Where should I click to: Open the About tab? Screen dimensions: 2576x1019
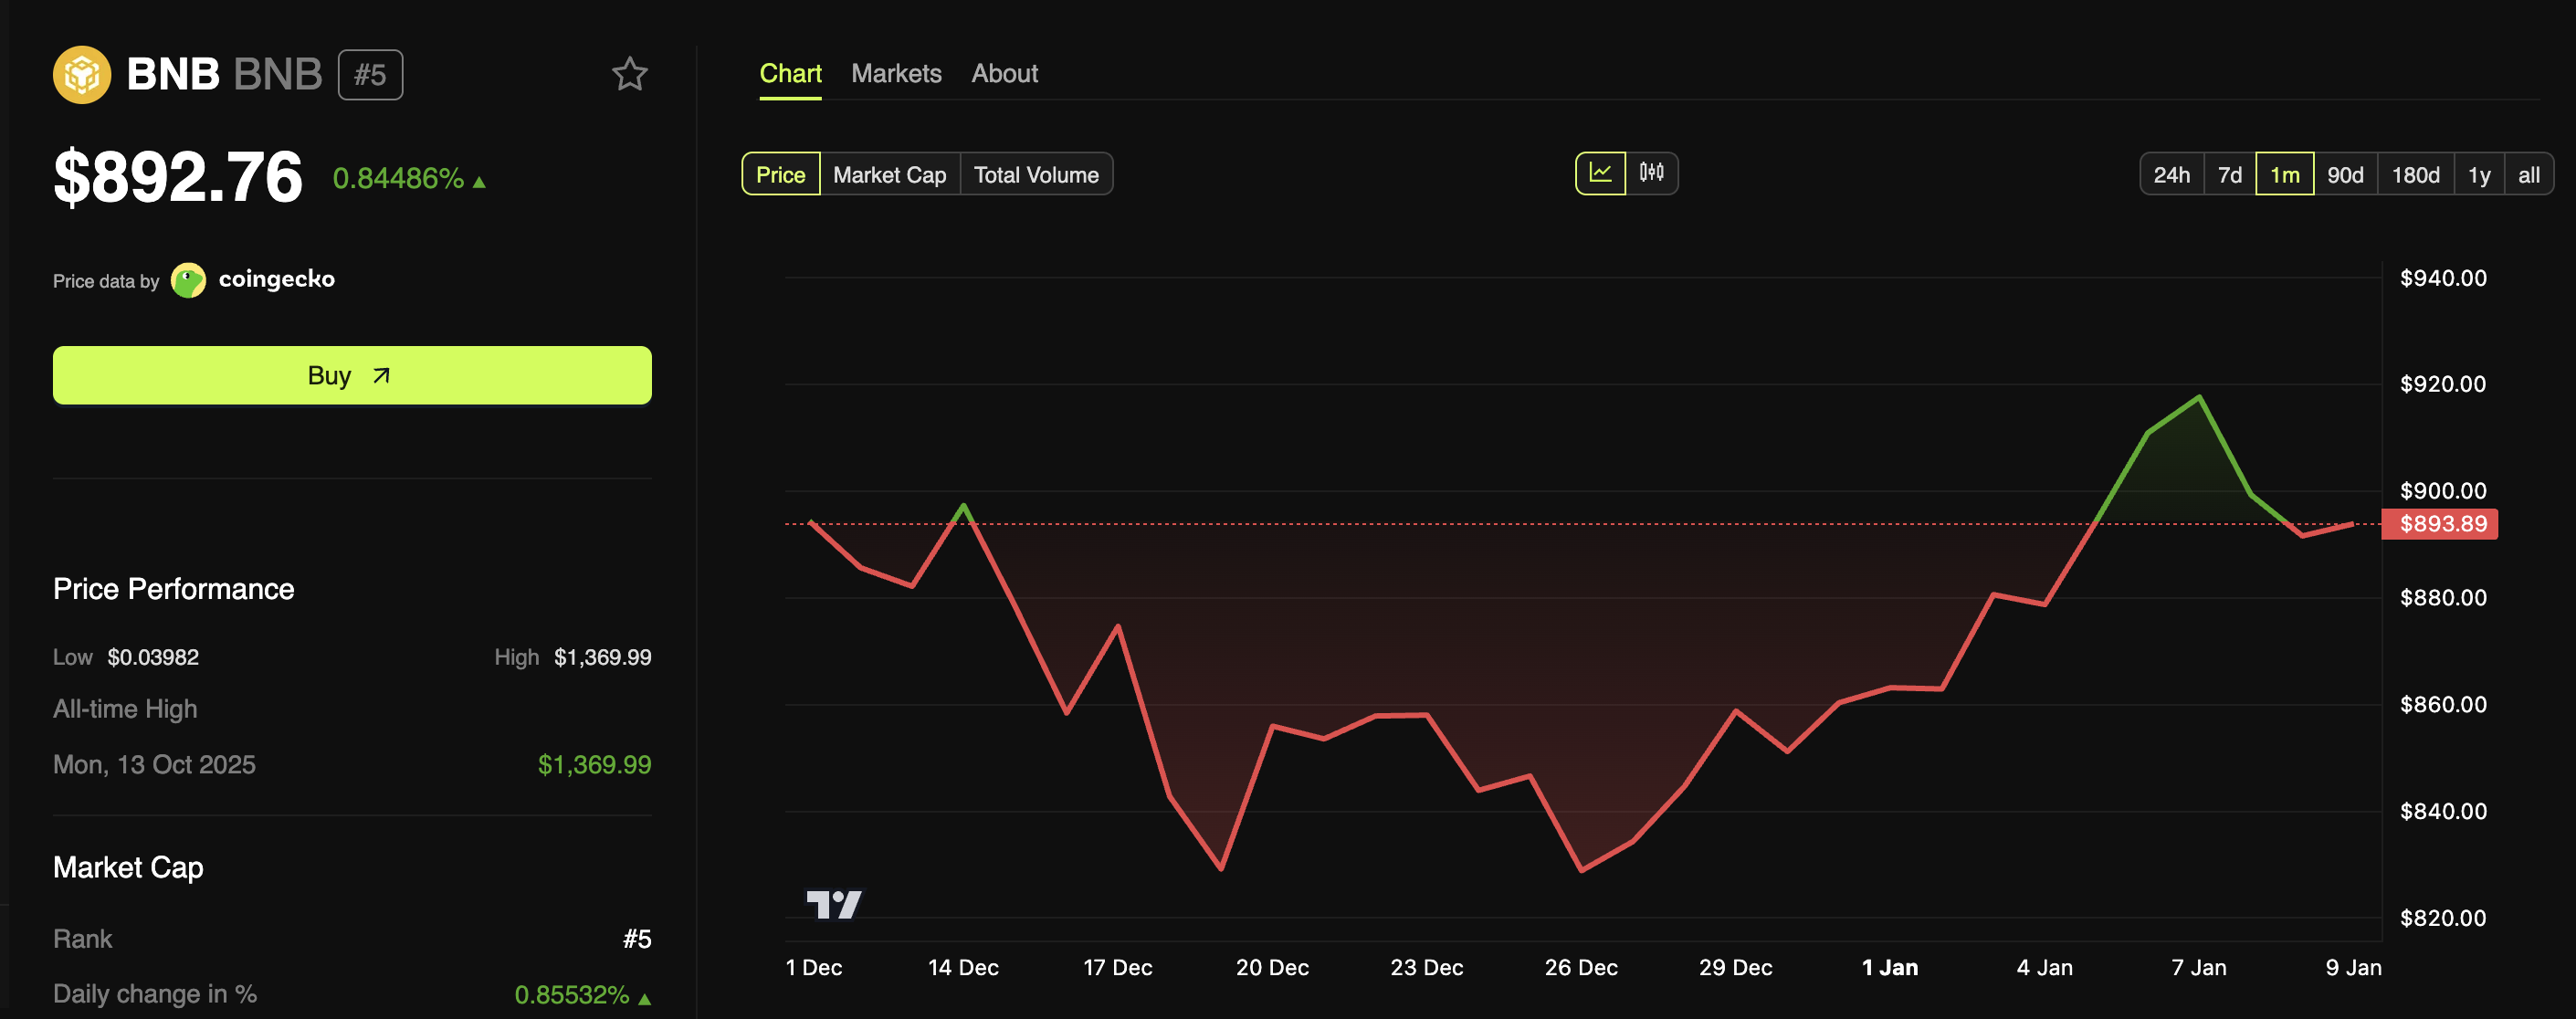click(x=1004, y=73)
